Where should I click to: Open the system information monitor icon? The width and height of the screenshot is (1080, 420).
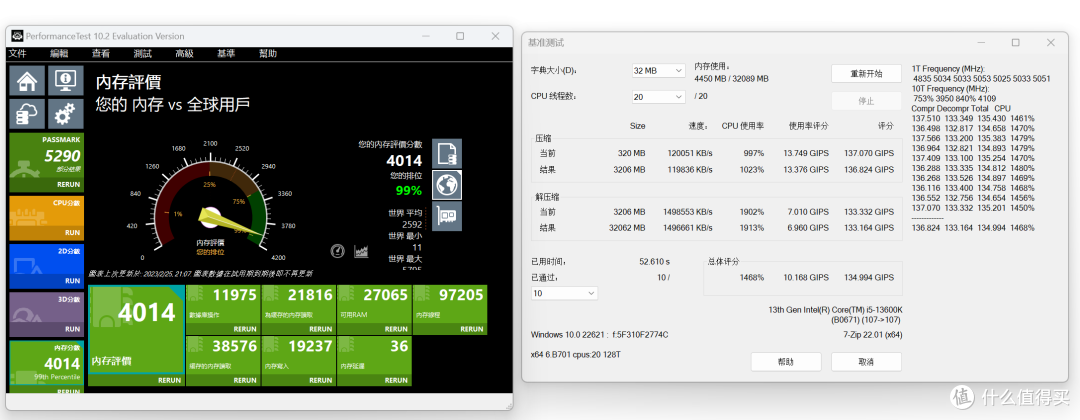(66, 81)
